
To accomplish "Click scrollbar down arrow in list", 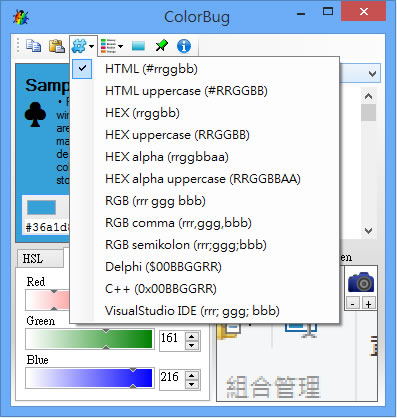I will (368, 230).
